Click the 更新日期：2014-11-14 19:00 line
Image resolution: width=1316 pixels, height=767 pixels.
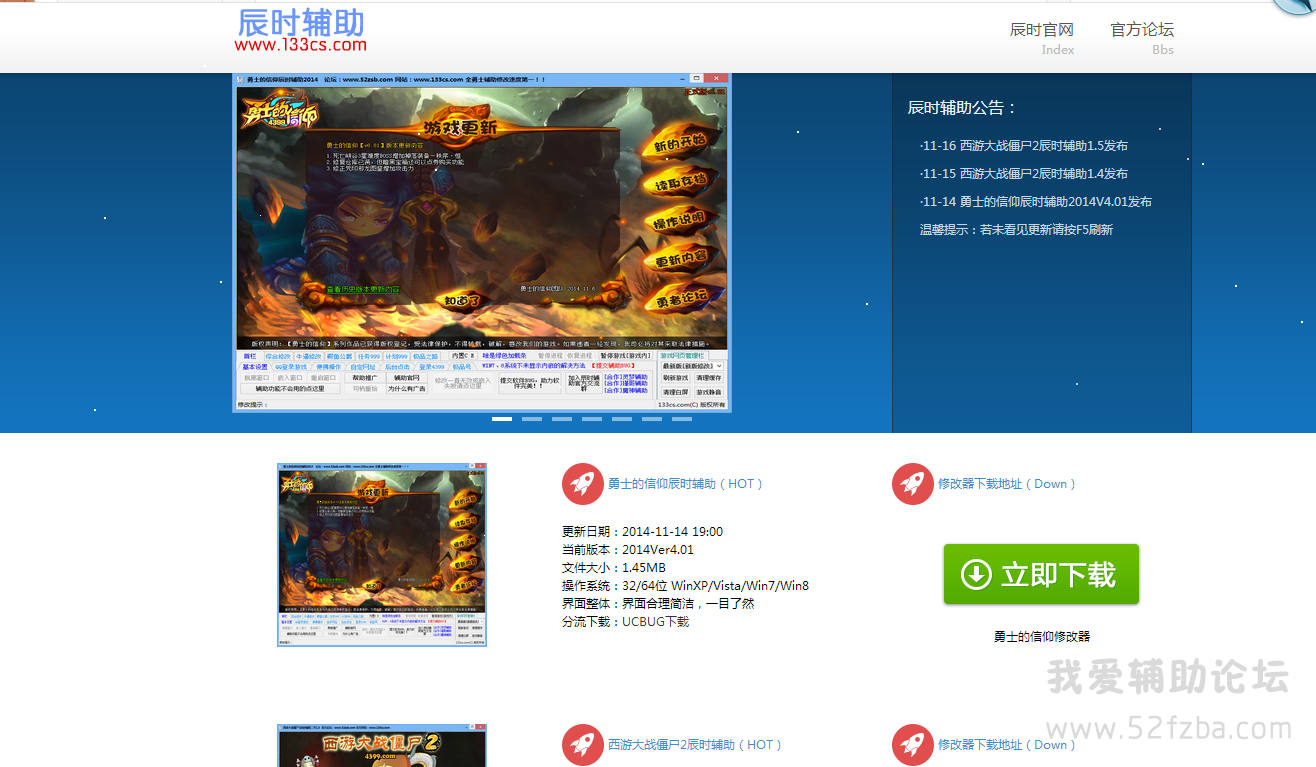(x=642, y=532)
